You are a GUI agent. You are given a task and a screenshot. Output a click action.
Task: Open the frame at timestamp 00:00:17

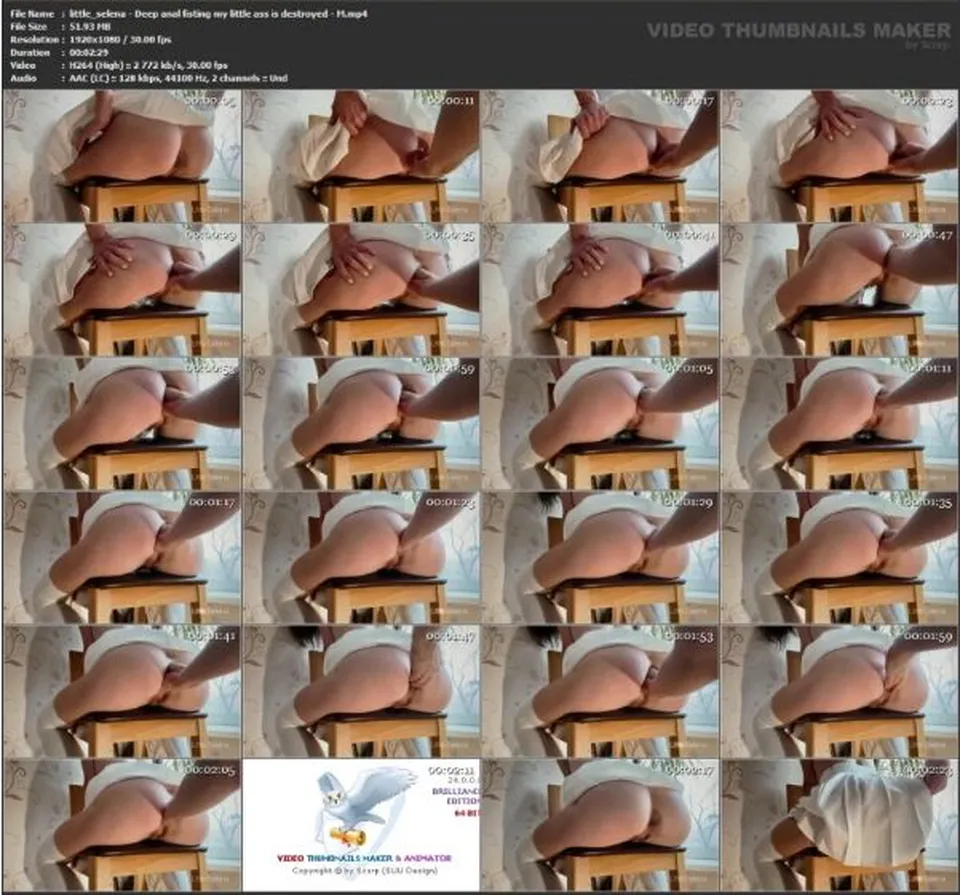[x=601, y=156]
